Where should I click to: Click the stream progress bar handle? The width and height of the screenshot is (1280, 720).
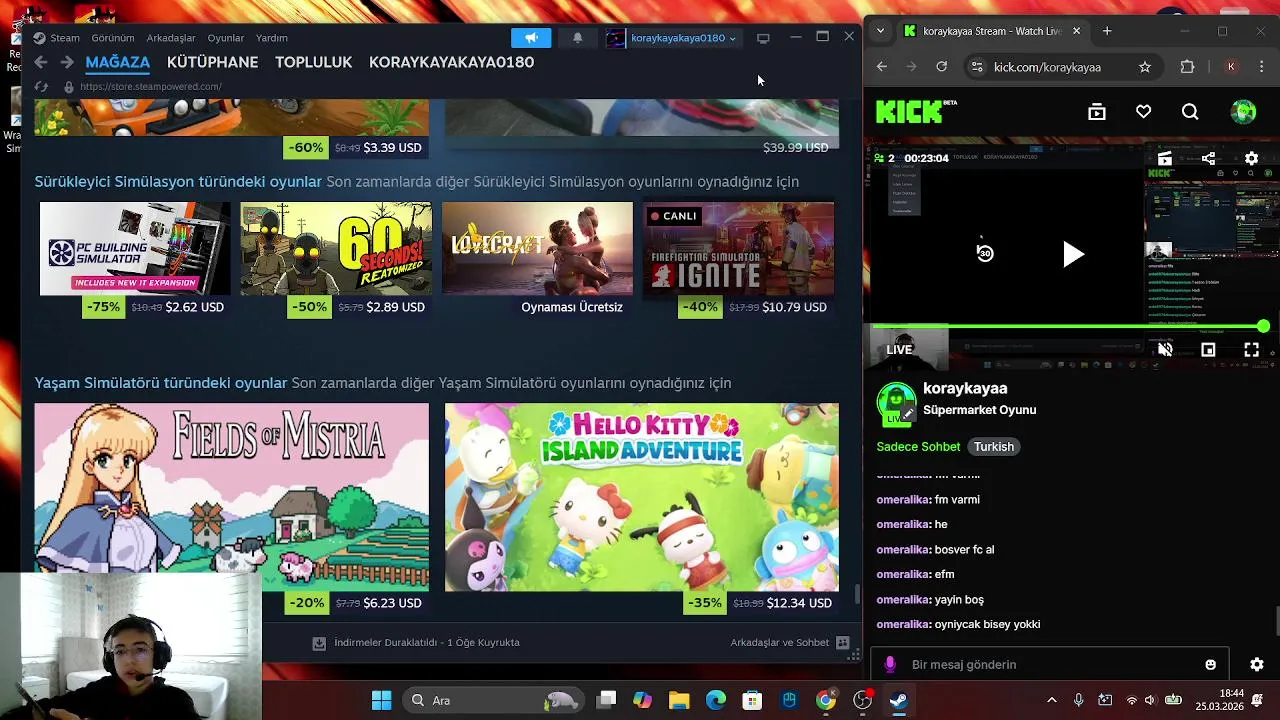1264,327
